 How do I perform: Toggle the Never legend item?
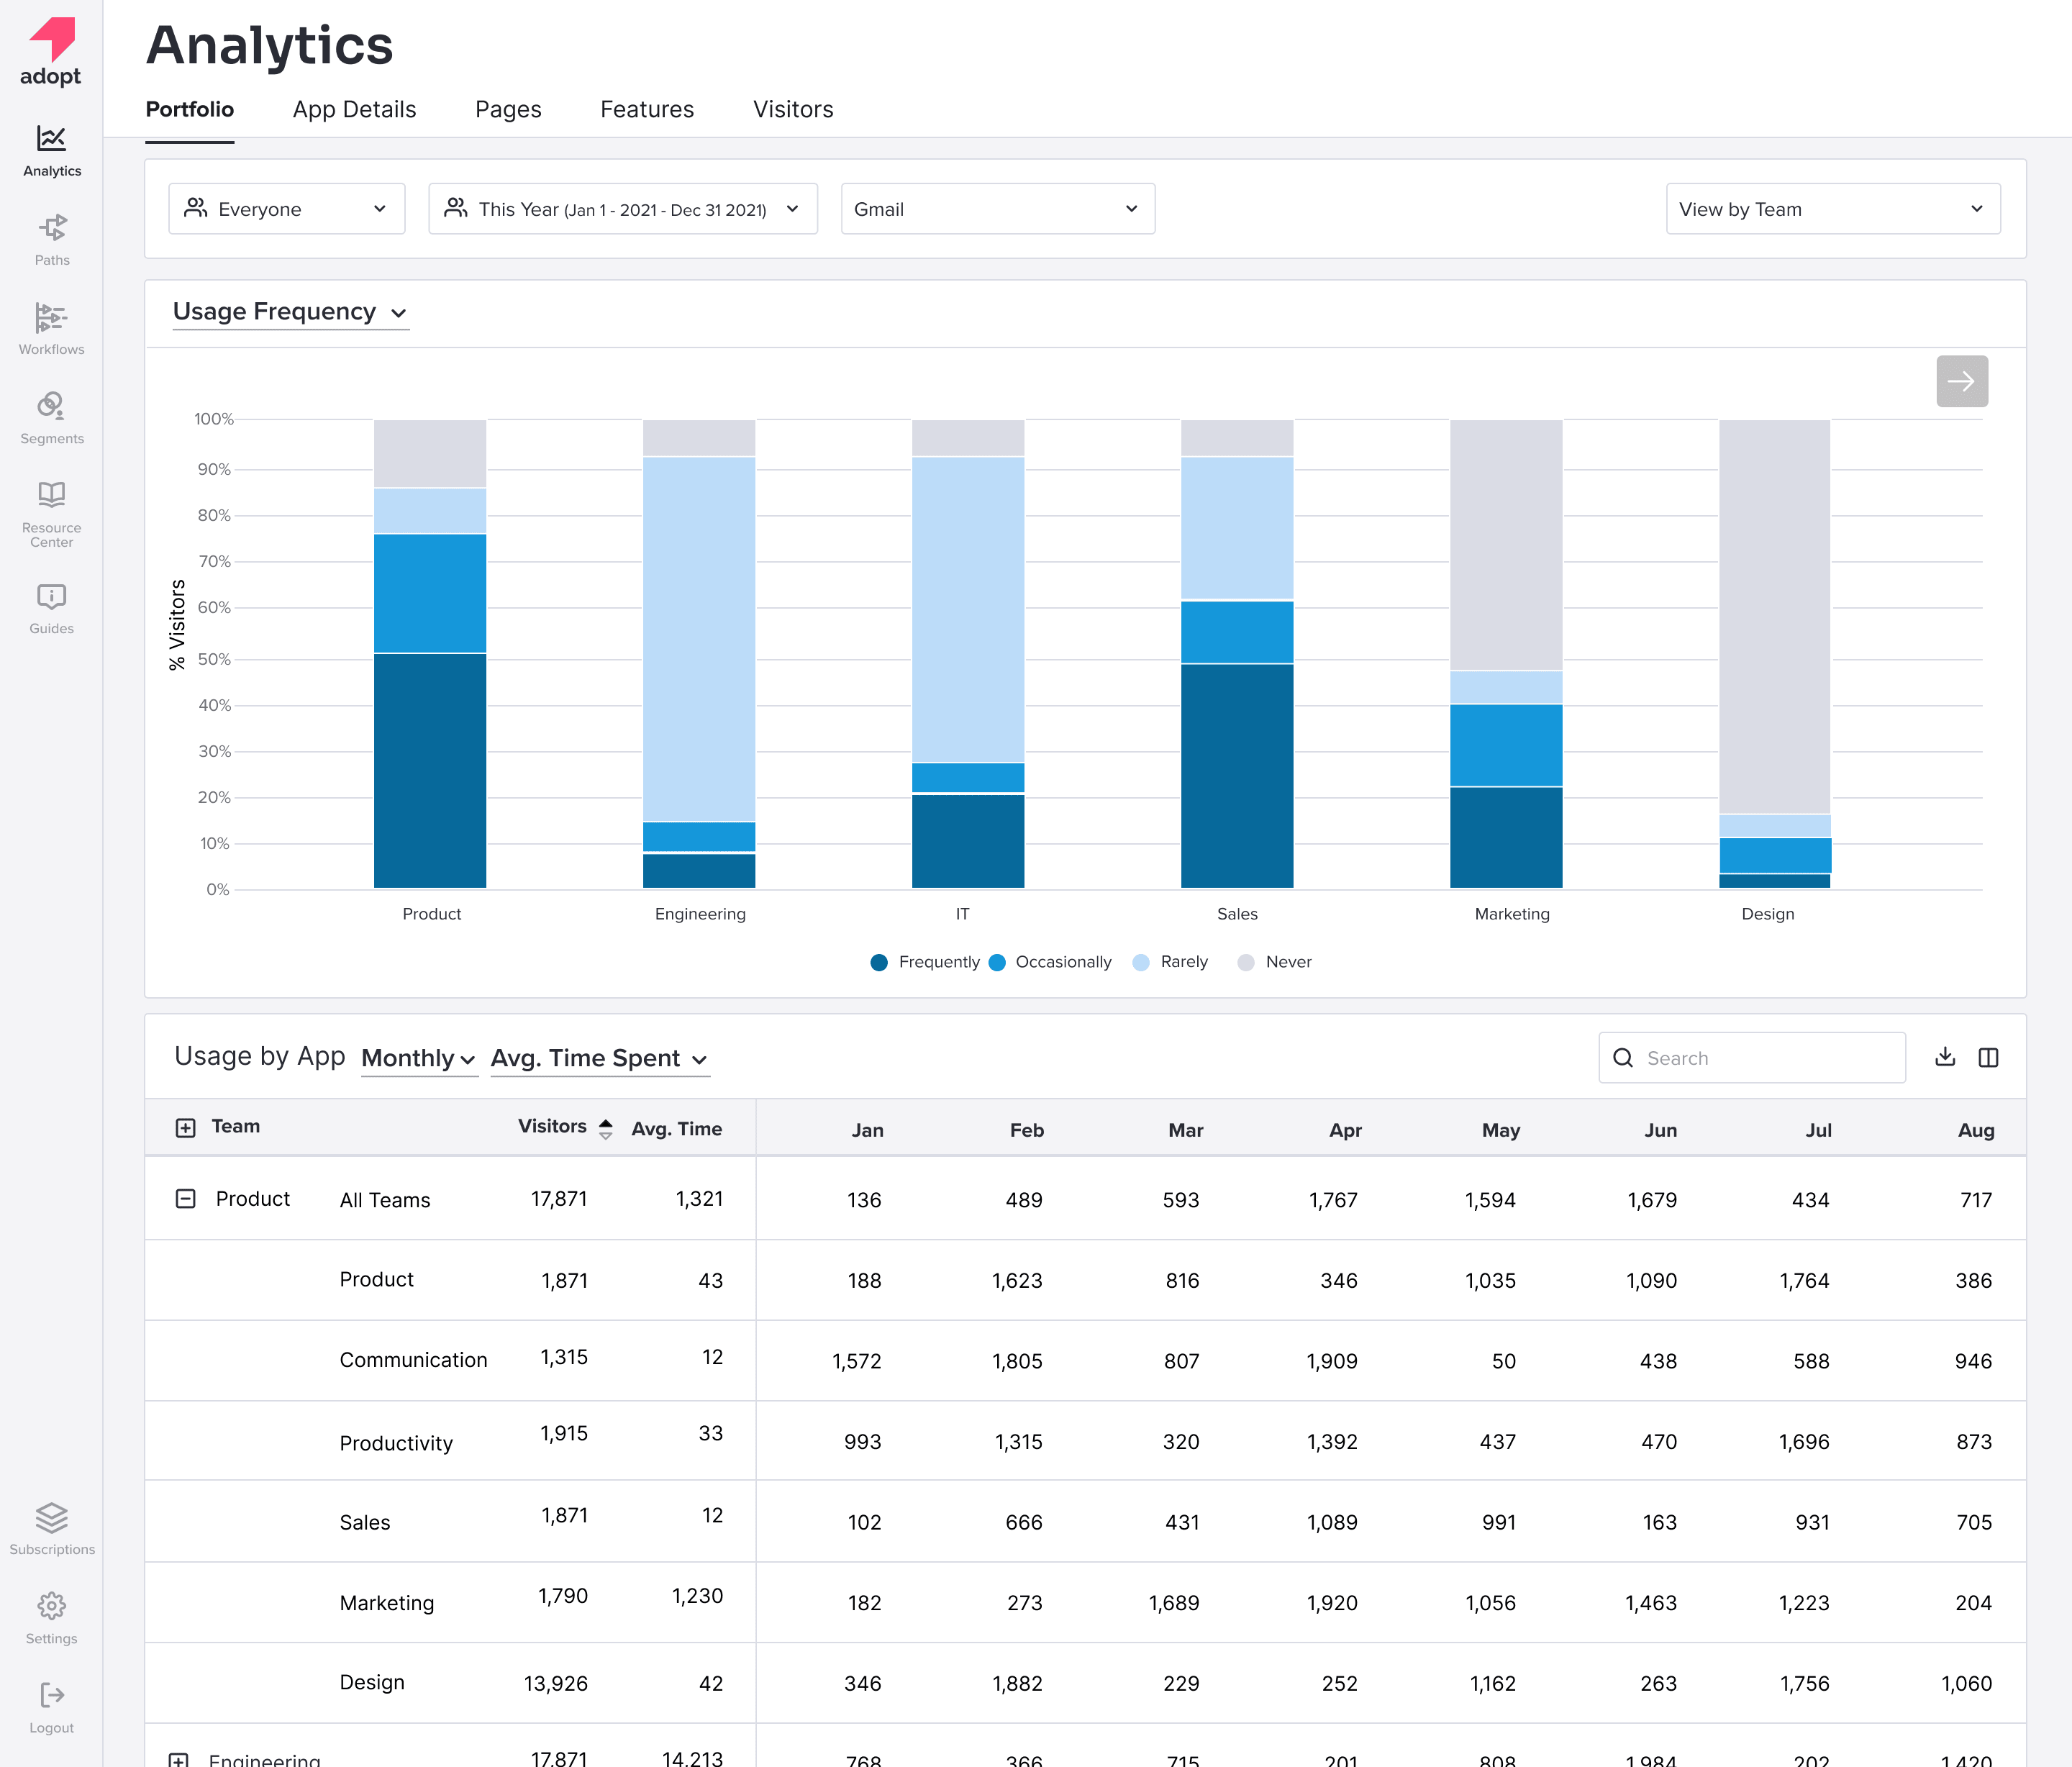tap(1274, 962)
